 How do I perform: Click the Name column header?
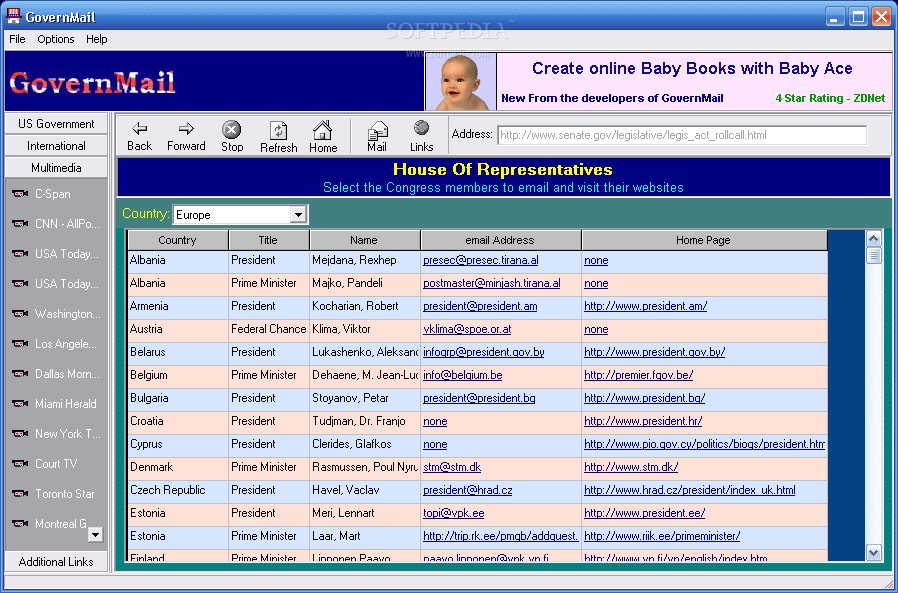pos(364,240)
